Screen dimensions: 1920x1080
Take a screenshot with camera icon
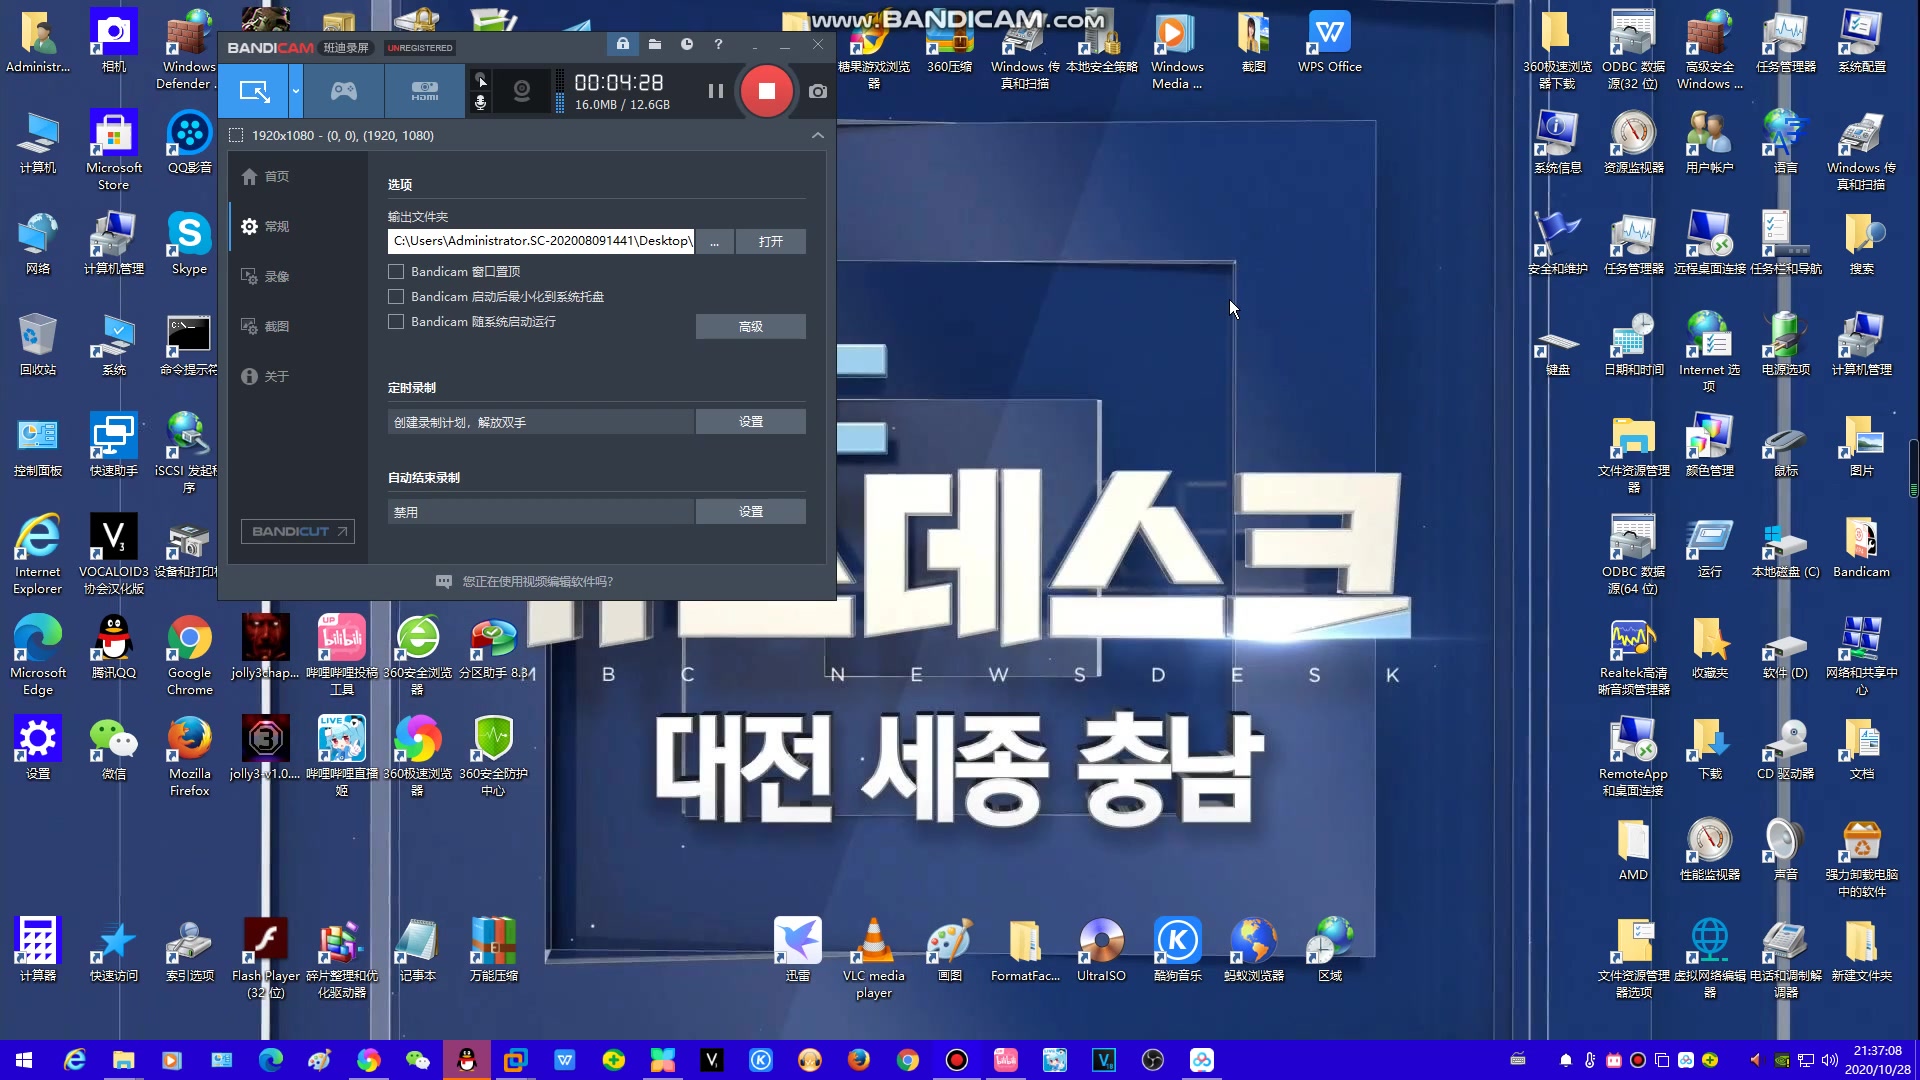818,92
